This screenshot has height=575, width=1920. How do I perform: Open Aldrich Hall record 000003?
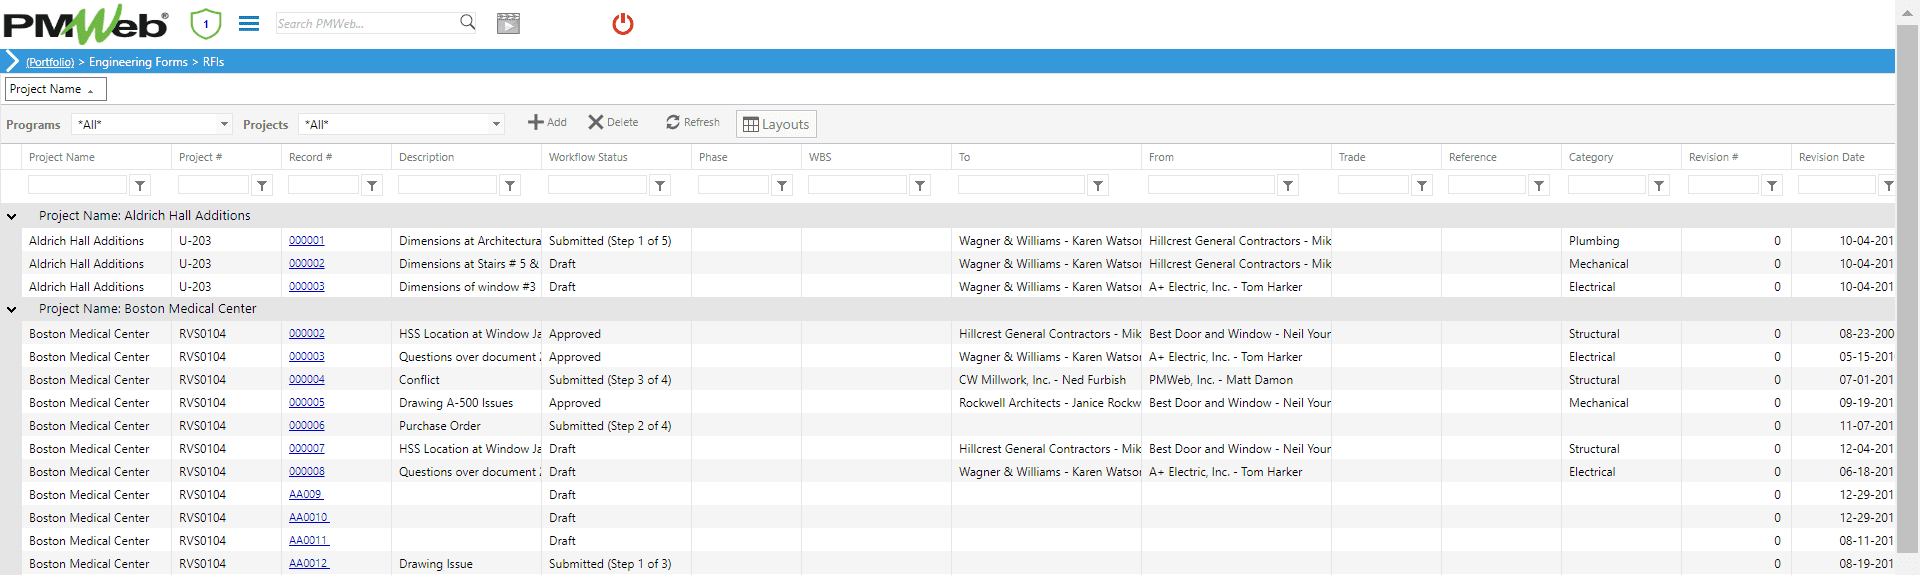[307, 286]
